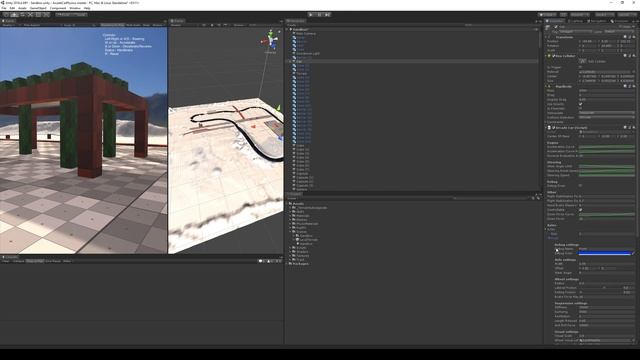The height and width of the screenshot is (360, 640).
Task: Click the Debug Color eyedropper icon
Action: click(633, 253)
